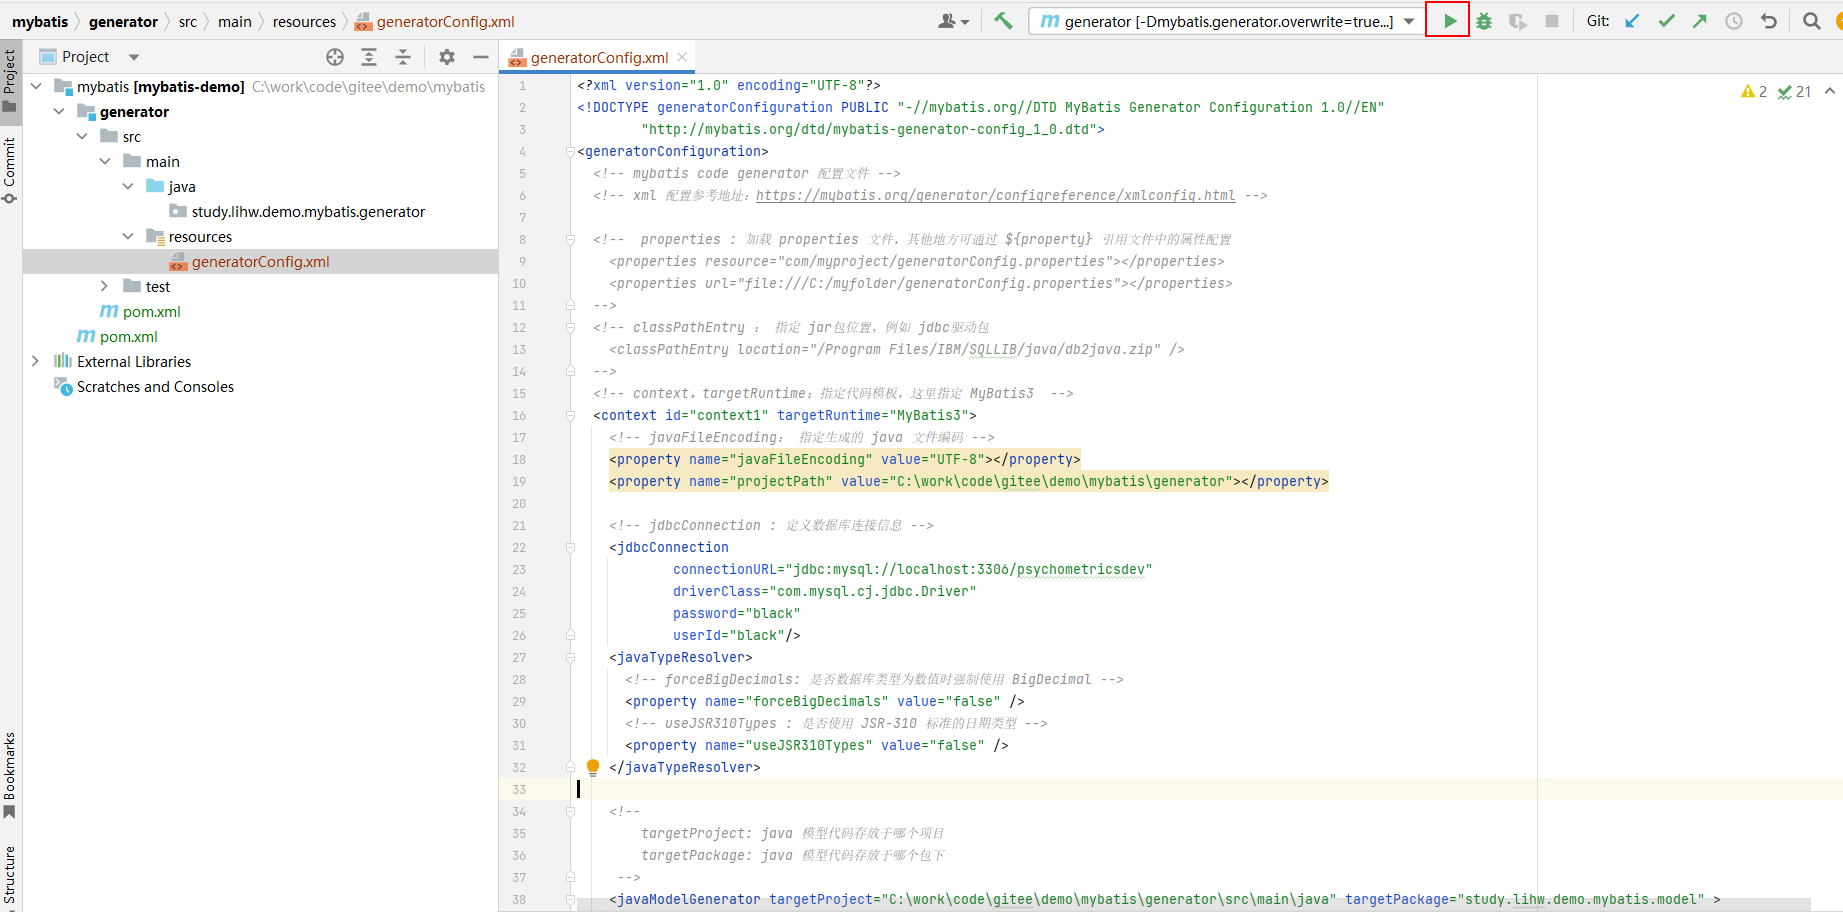Select root-level pom.xml file
The width and height of the screenshot is (1843, 912).
pyautogui.click(x=128, y=336)
